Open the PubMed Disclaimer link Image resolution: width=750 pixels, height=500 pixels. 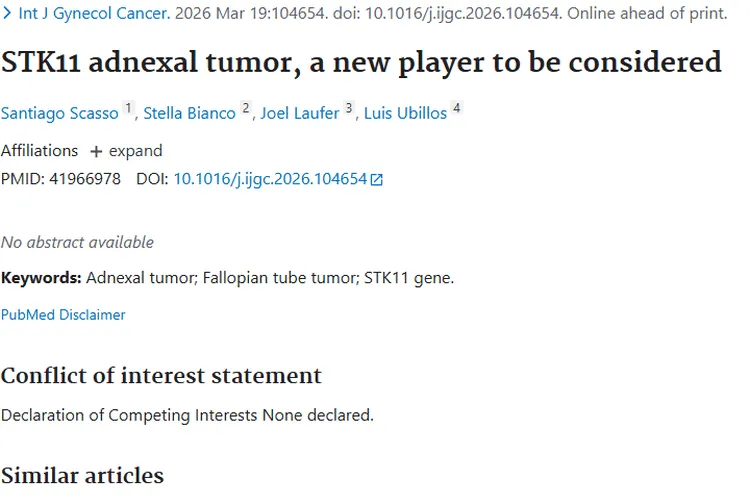click(x=63, y=314)
